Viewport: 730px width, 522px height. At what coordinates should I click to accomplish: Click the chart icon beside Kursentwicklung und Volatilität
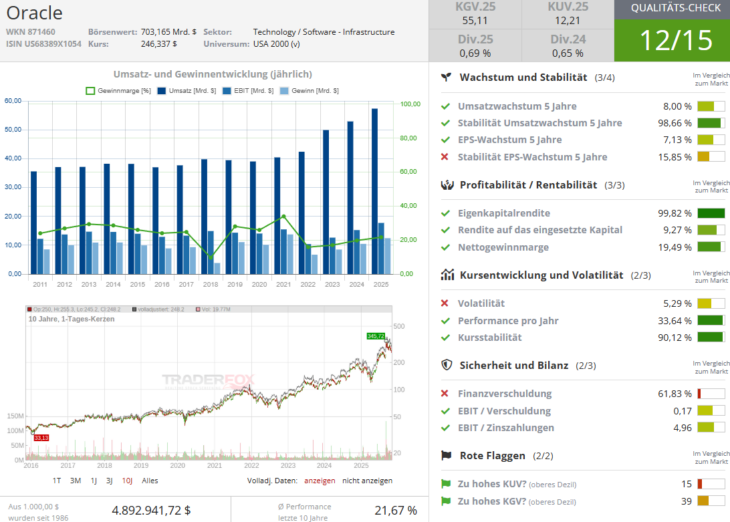(x=449, y=275)
